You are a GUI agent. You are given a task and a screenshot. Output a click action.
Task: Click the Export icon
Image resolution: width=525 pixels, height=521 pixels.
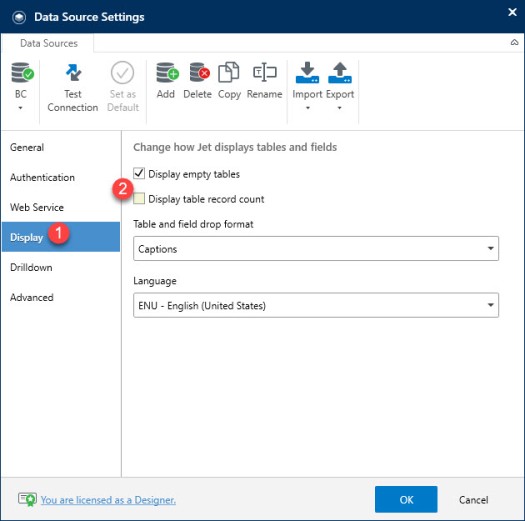click(x=340, y=73)
